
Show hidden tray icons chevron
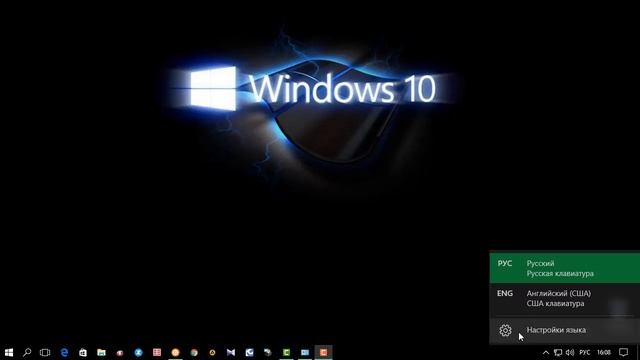546,352
